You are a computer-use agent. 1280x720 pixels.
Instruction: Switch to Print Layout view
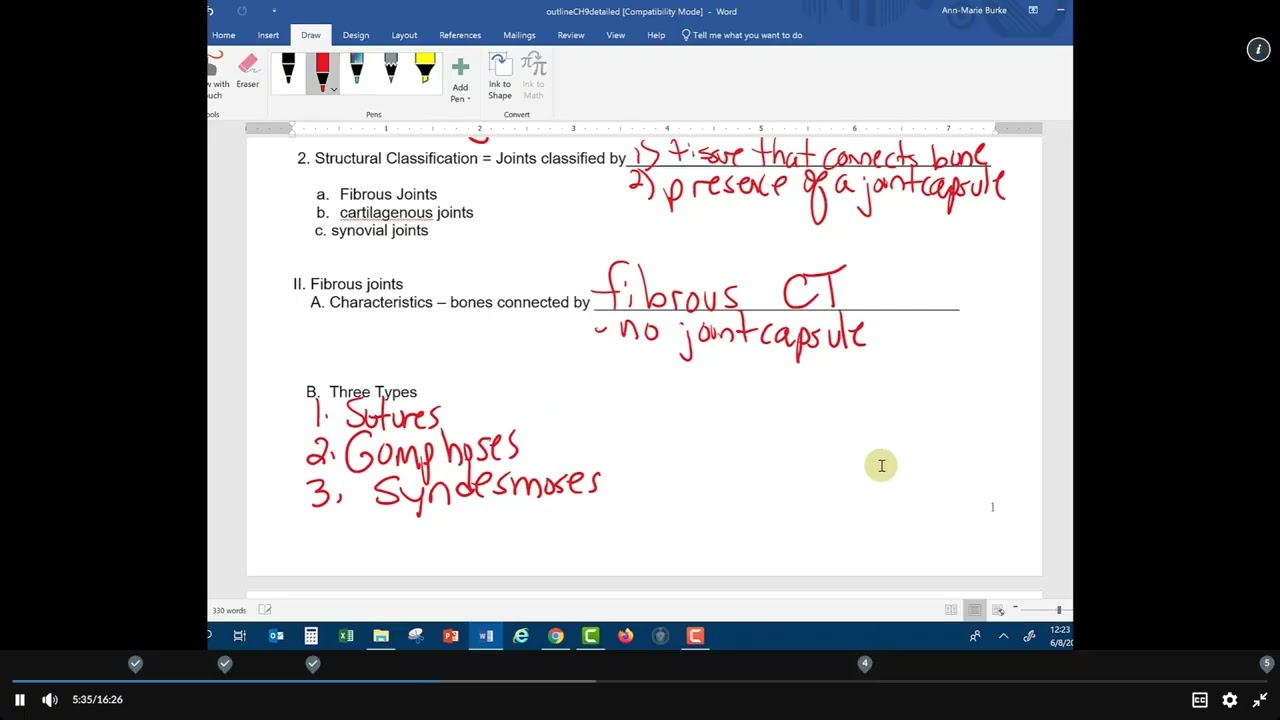coord(974,610)
